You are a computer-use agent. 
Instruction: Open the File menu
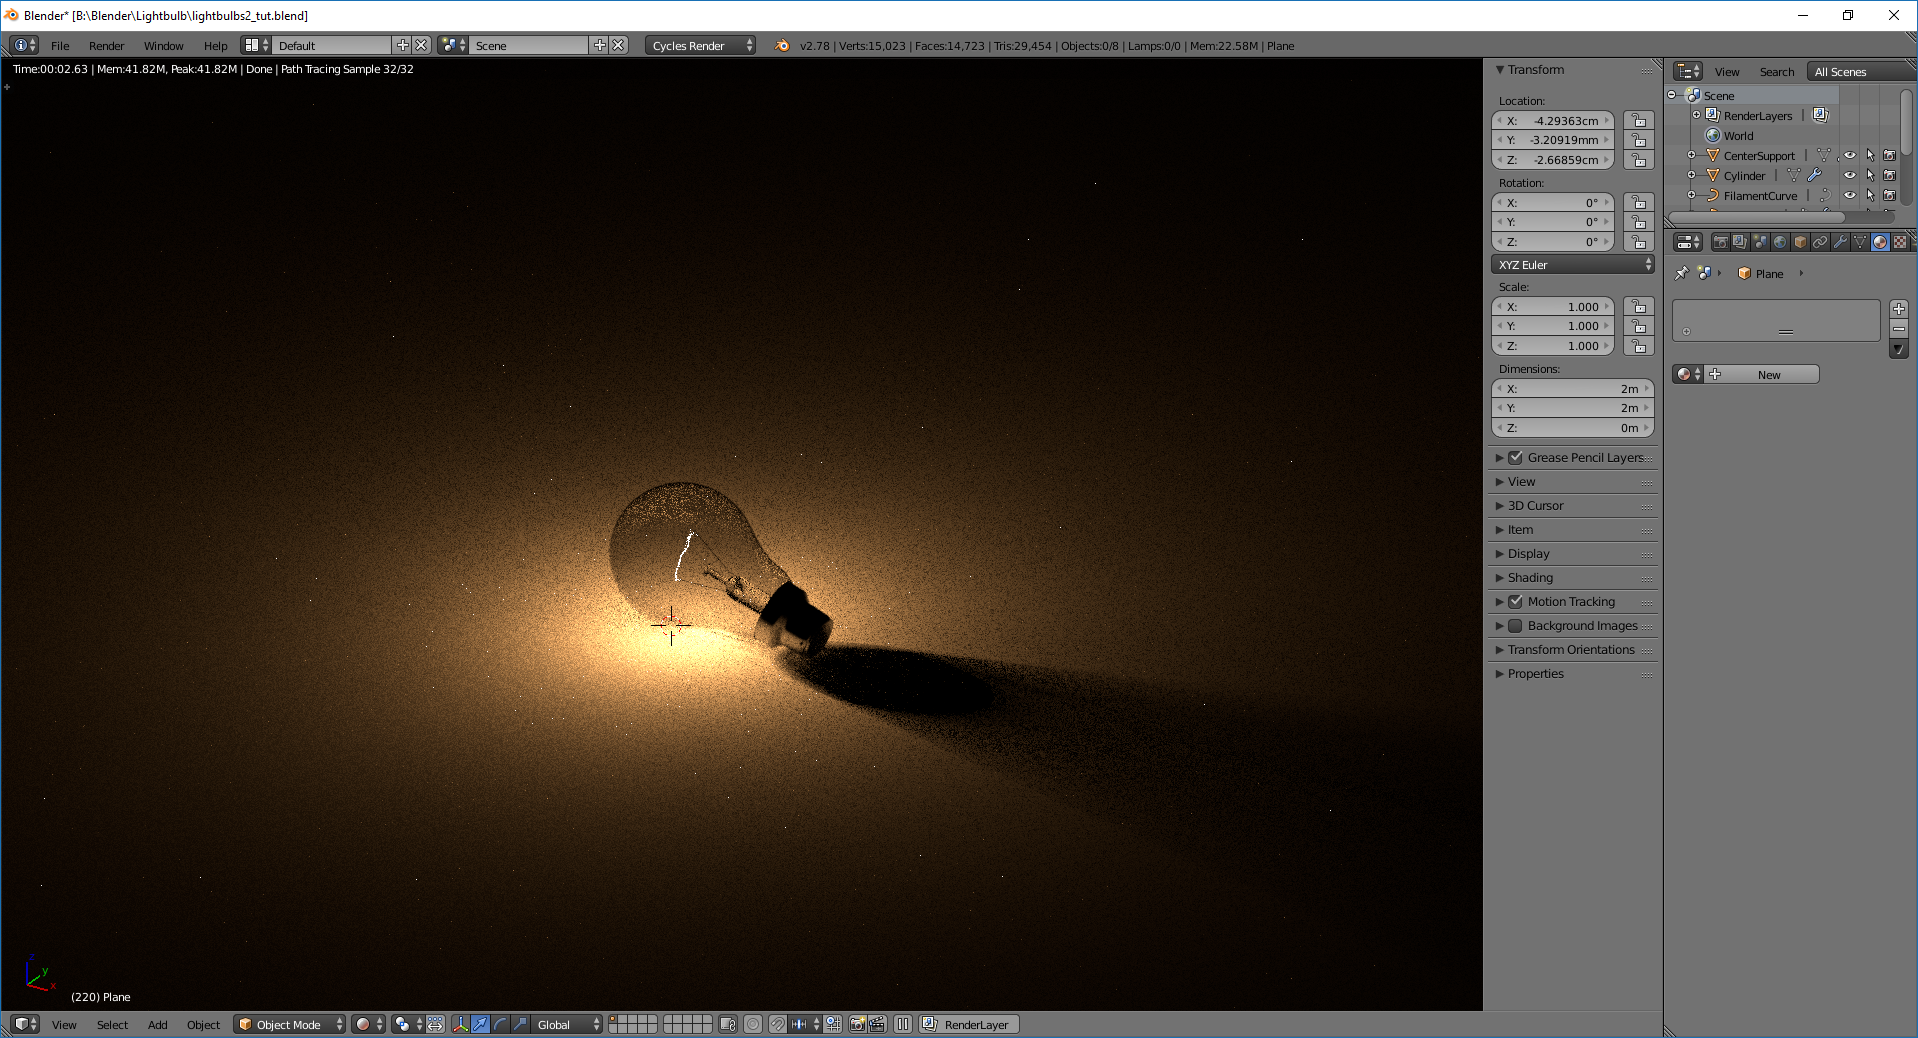pos(60,45)
